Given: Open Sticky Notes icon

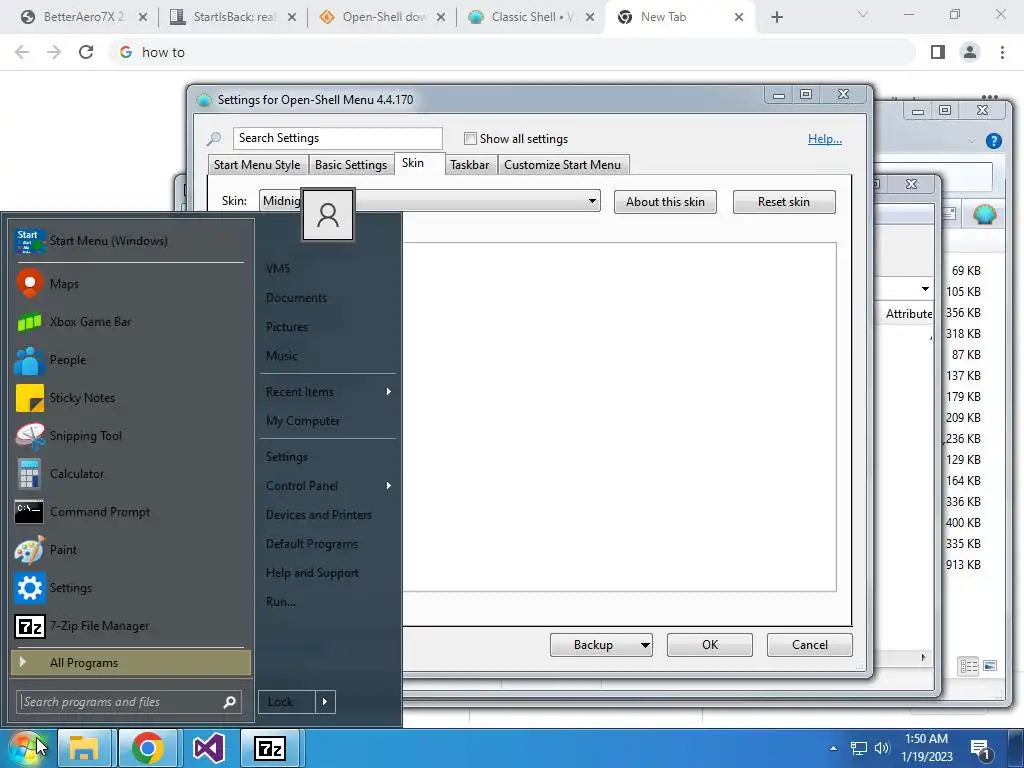Looking at the screenshot, I should click(29, 398).
